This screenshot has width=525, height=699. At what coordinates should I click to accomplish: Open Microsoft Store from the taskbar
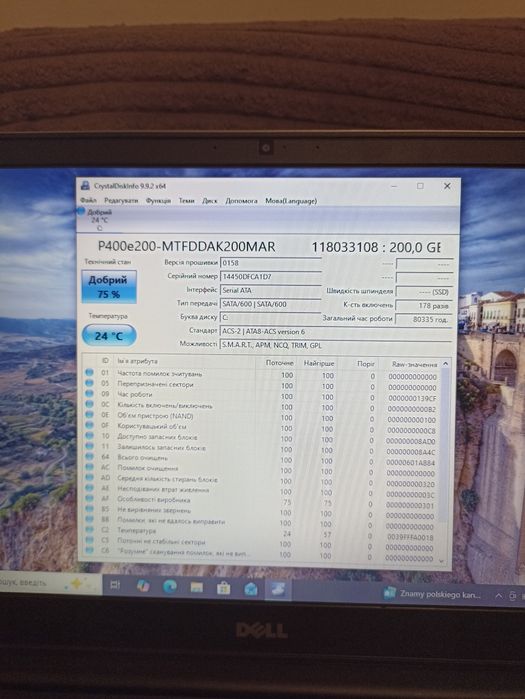point(223,588)
